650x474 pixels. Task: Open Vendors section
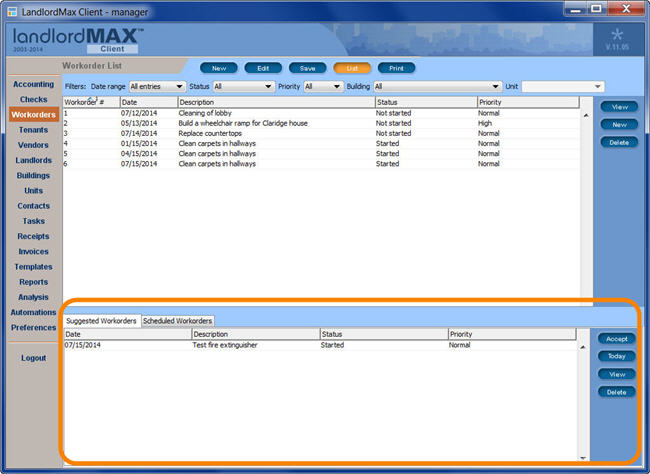point(34,145)
